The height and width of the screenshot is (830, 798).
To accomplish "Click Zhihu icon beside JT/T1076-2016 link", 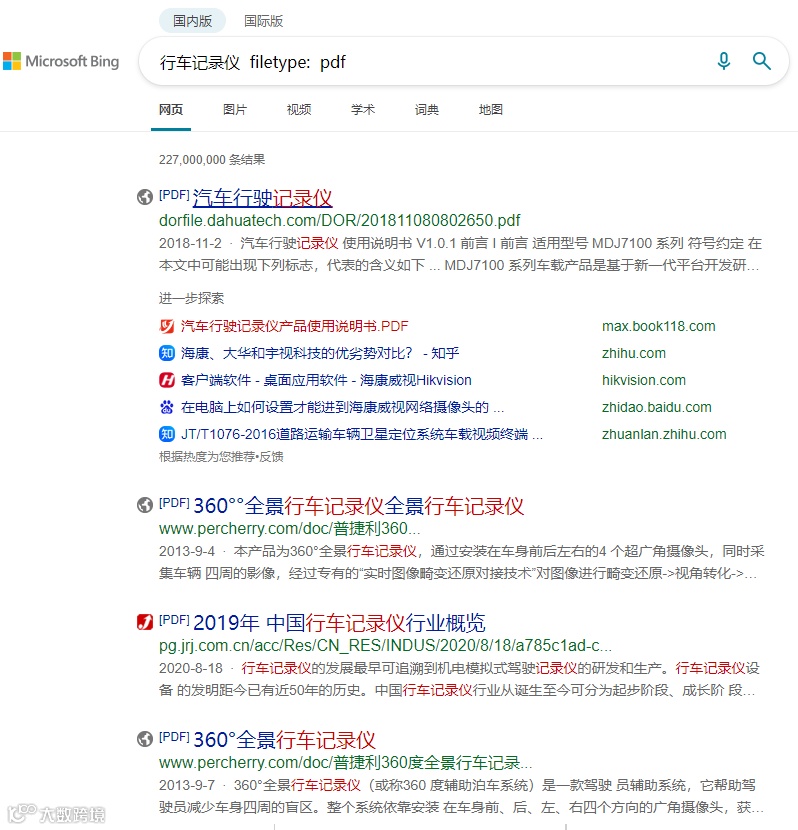I will pyautogui.click(x=167, y=434).
